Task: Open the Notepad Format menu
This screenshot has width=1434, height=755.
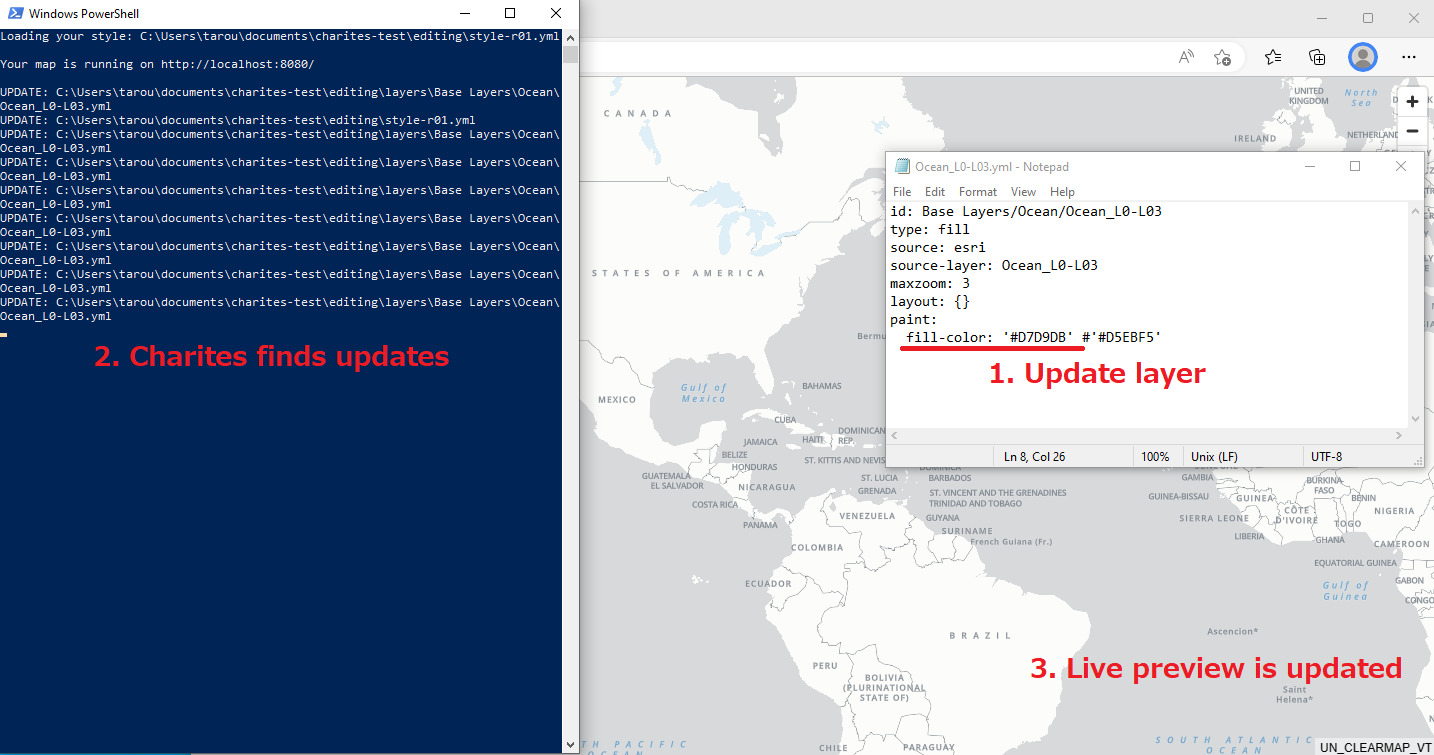Action: tap(977, 192)
